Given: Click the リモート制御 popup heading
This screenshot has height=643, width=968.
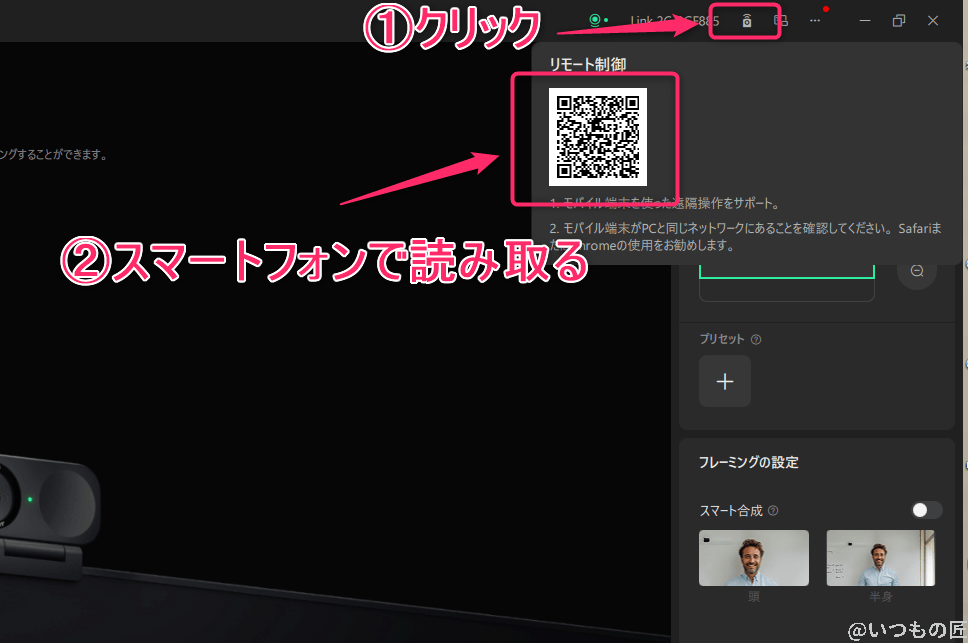Looking at the screenshot, I should (587, 64).
